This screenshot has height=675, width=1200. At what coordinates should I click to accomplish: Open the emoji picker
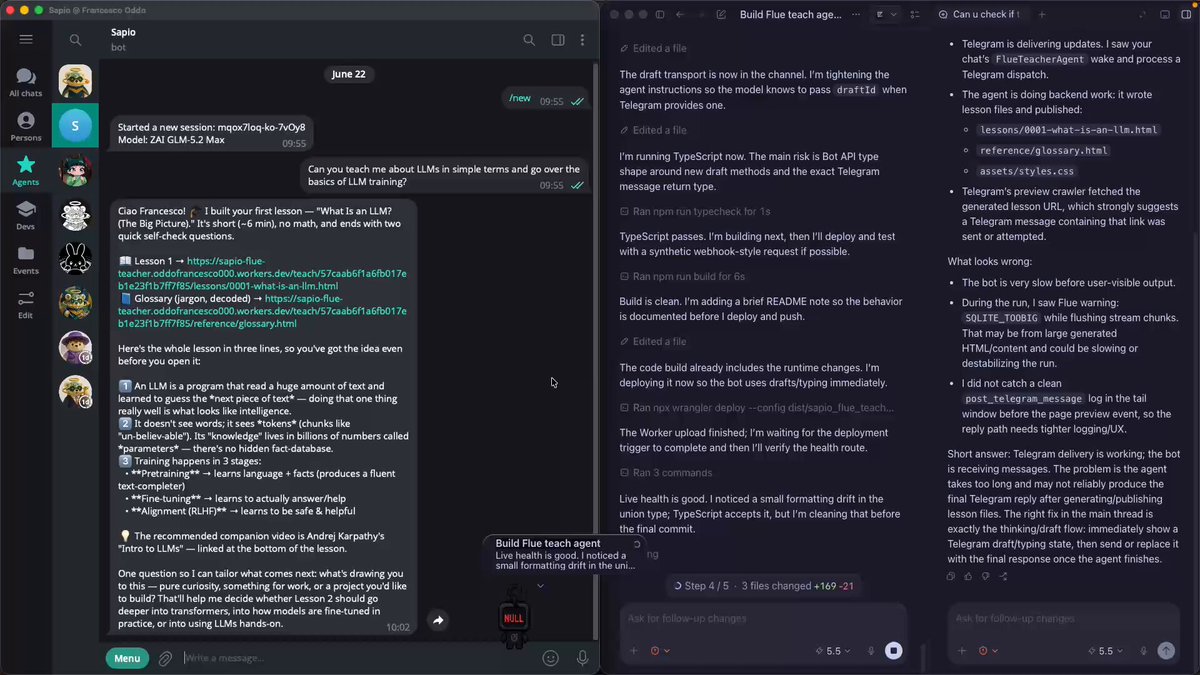click(x=550, y=658)
